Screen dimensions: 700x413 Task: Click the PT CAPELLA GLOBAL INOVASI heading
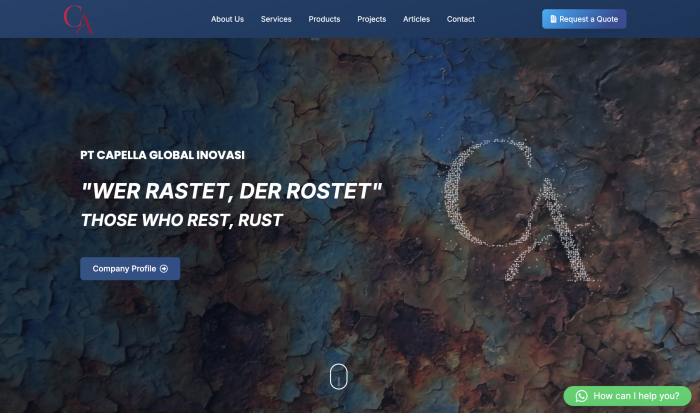[x=162, y=155]
